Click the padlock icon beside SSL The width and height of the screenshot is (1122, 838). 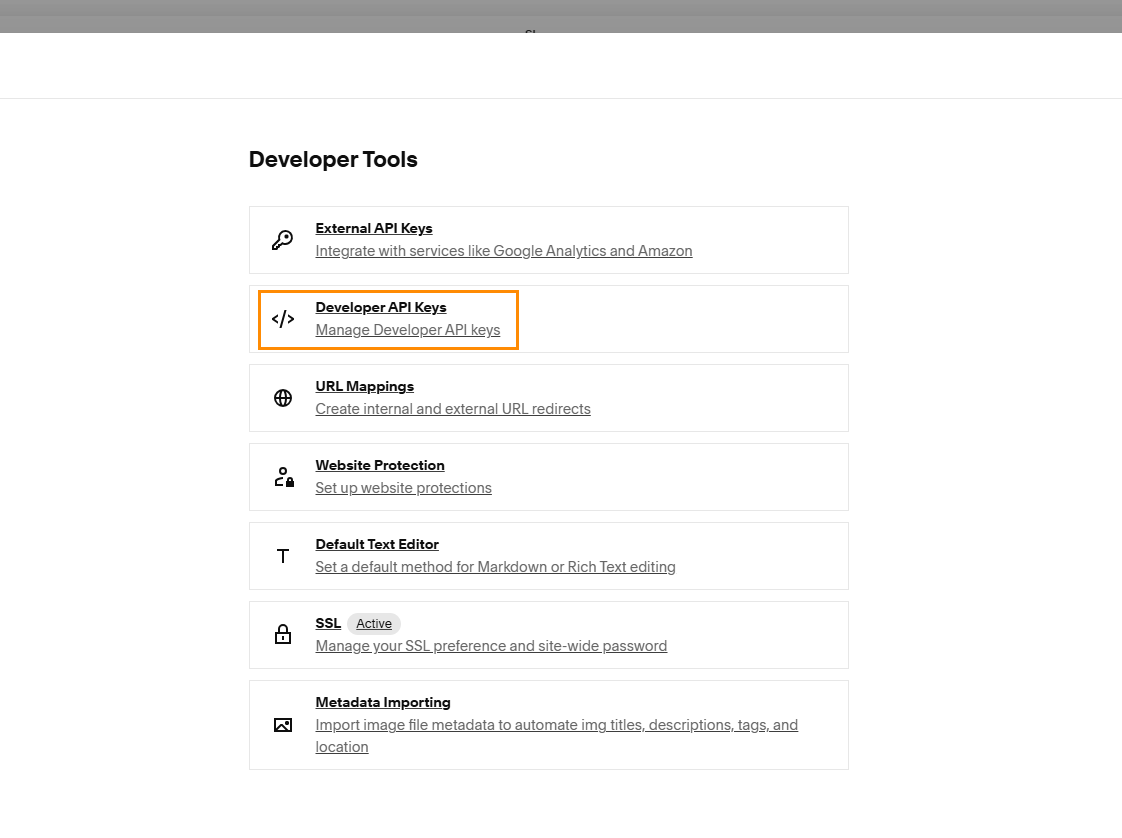pyautogui.click(x=283, y=635)
